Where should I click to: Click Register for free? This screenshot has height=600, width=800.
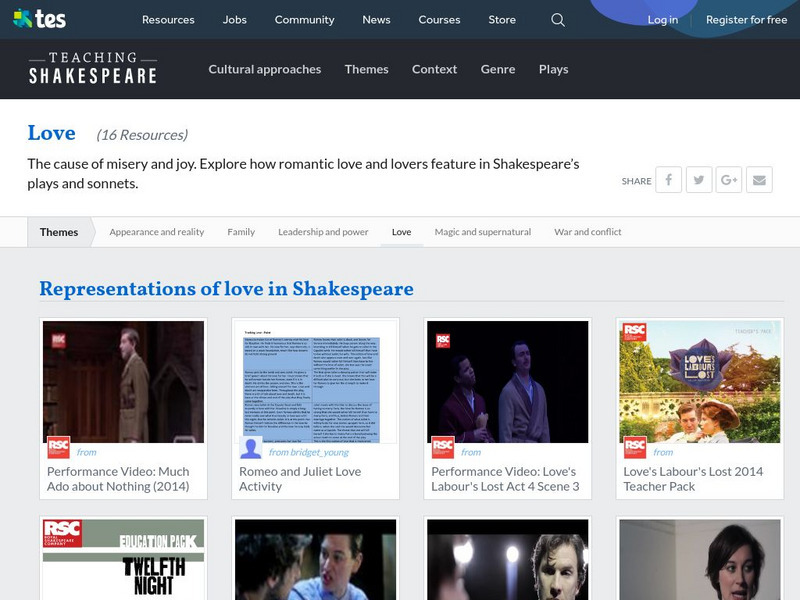(746, 20)
